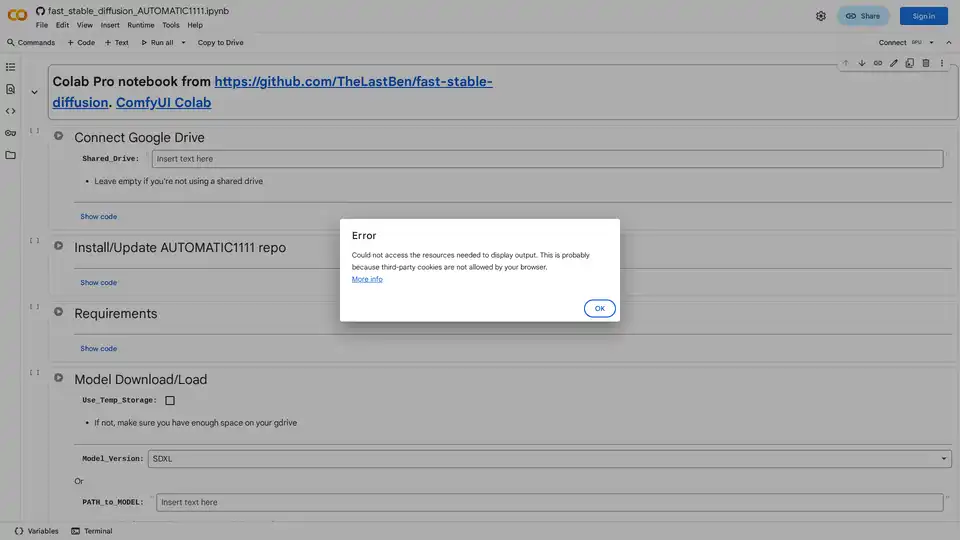Collapse the notebook title section chevron
The height and width of the screenshot is (540, 960).
[34, 92]
